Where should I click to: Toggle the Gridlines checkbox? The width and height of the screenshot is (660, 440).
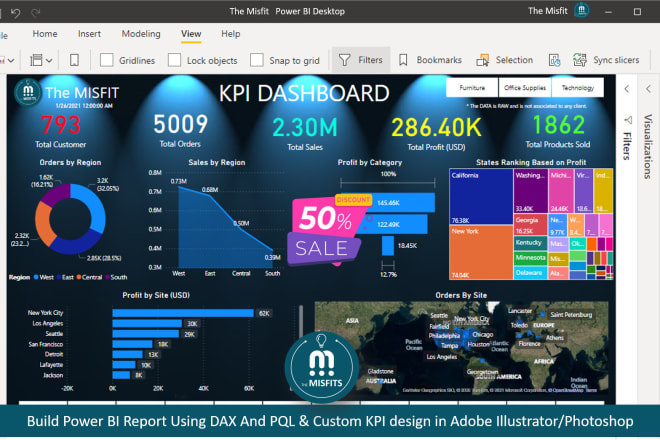tap(106, 60)
